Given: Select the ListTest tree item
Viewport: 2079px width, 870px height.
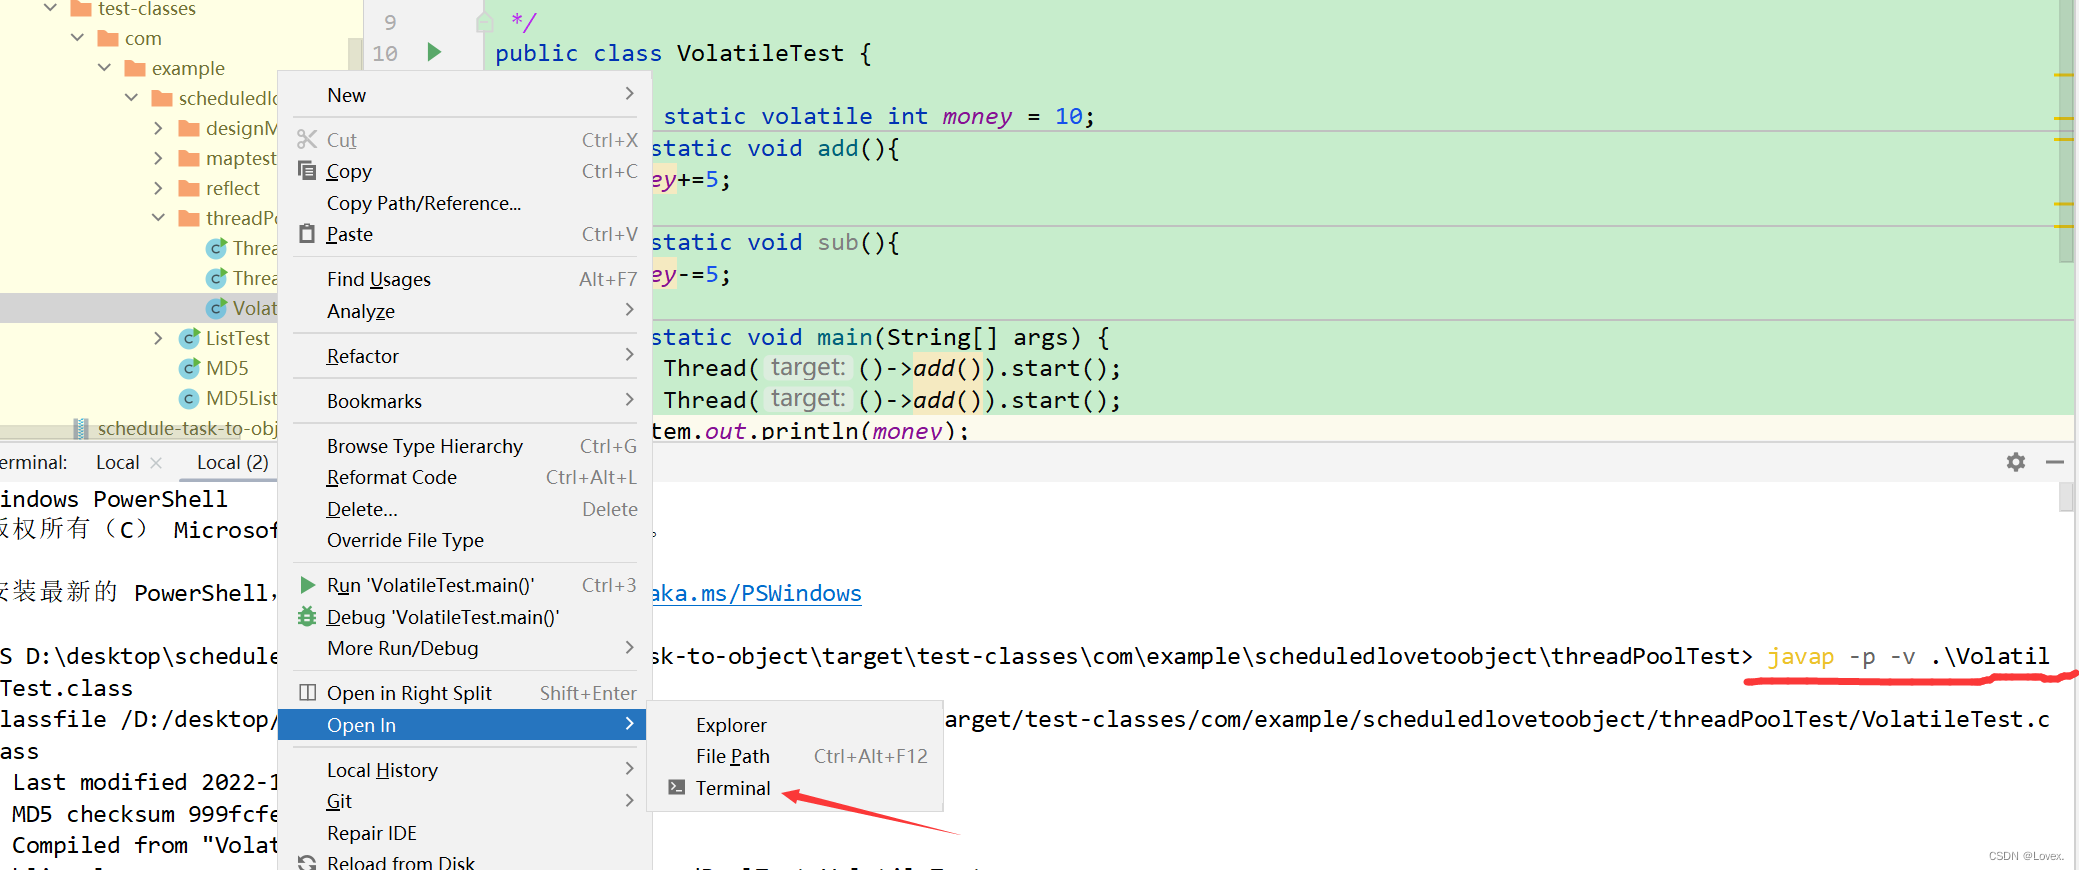Looking at the screenshot, I should point(237,338).
